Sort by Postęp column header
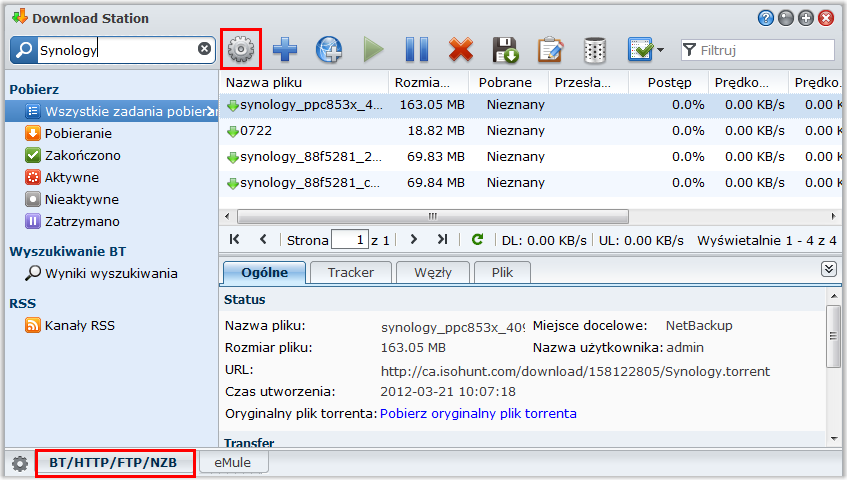847x480 pixels. (x=668, y=83)
